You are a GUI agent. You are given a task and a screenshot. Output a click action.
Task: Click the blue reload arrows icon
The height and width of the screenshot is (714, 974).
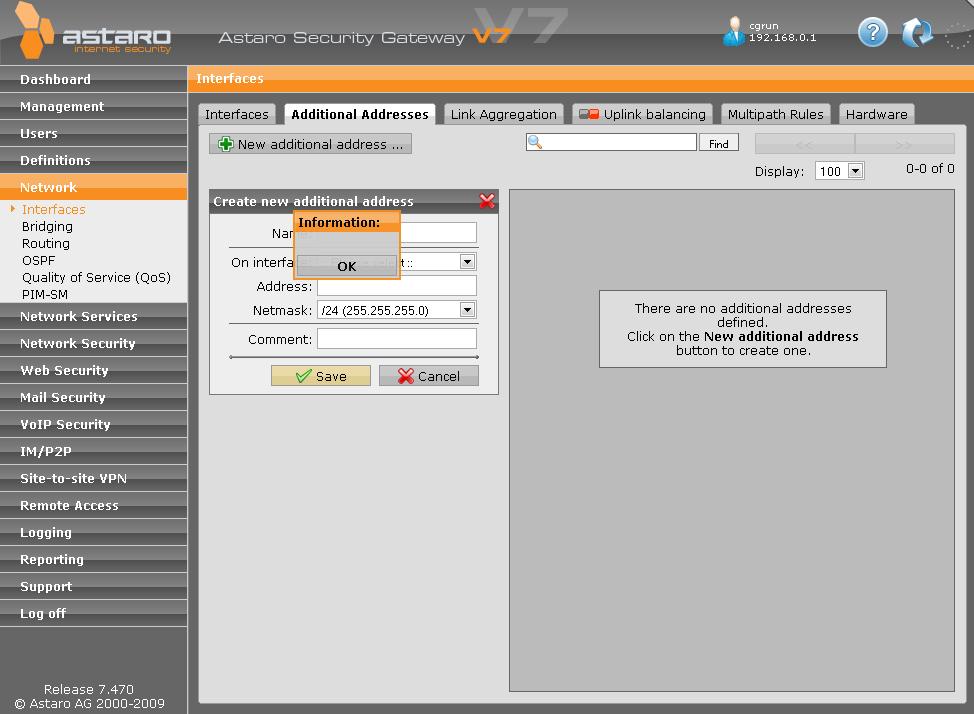[917, 32]
